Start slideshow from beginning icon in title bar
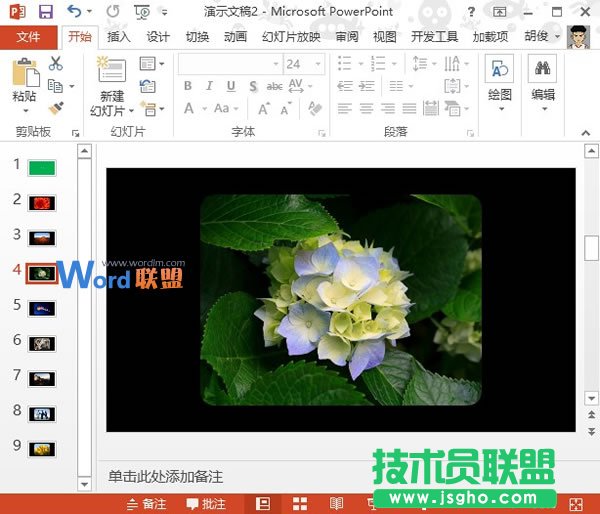Viewport: 600px width, 514px height. [x=142, y=12]
